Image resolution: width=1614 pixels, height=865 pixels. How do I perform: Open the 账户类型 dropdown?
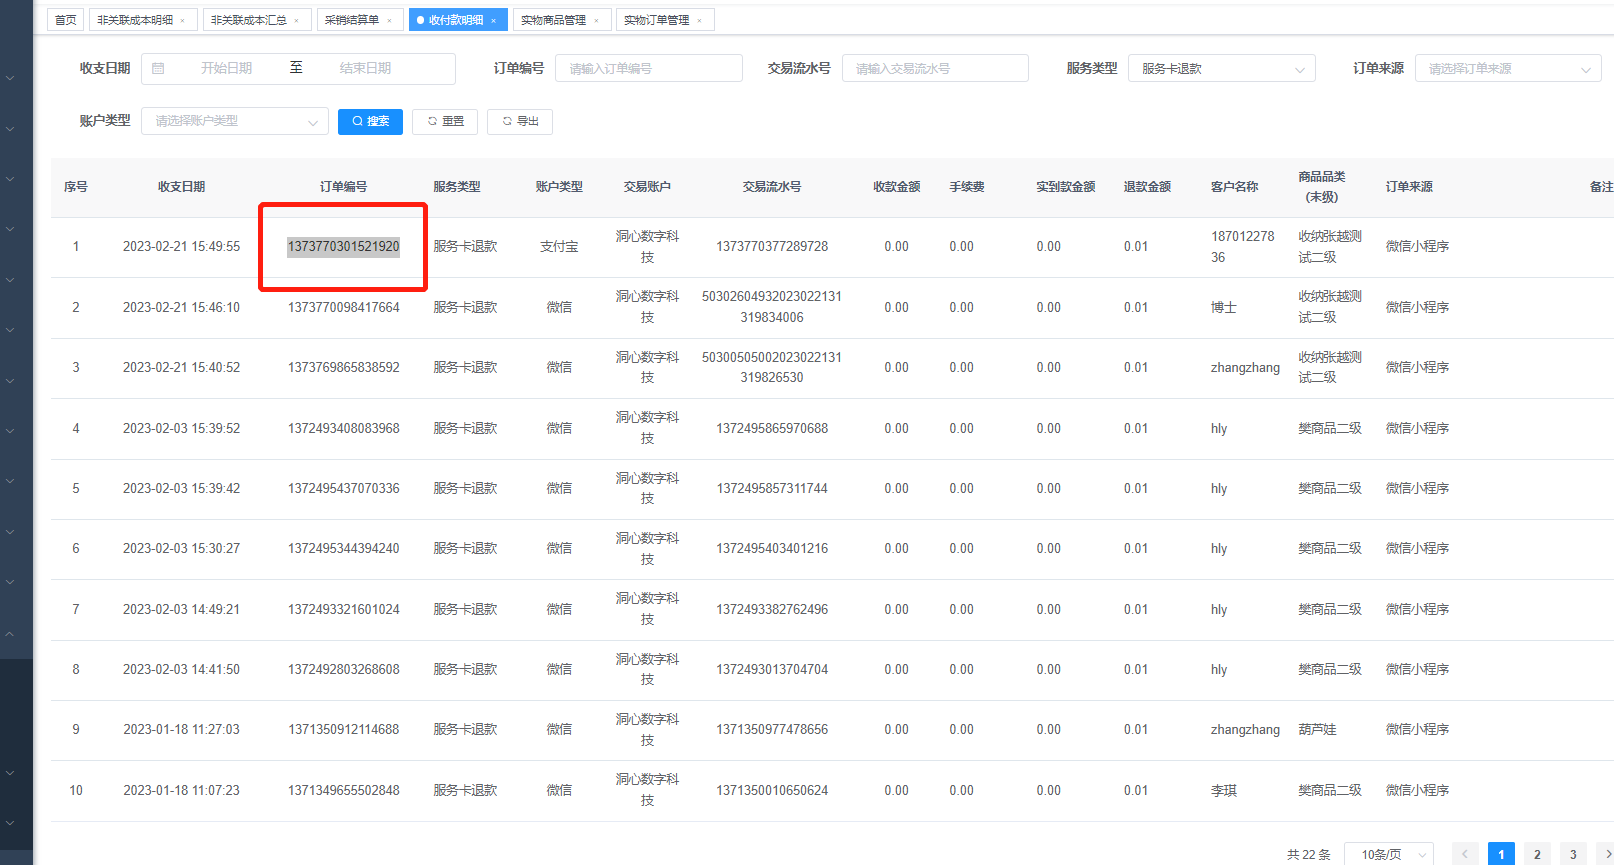(x=235, y=121)
